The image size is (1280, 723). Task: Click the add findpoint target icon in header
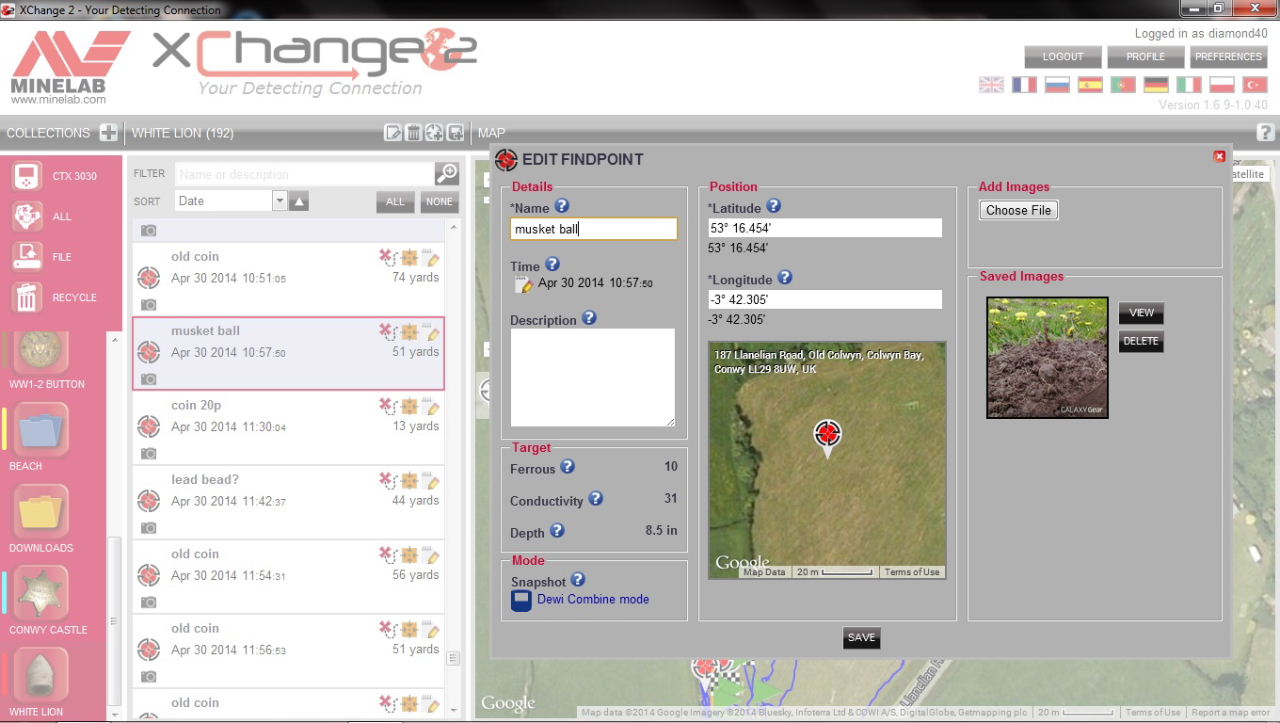point(434,133)
